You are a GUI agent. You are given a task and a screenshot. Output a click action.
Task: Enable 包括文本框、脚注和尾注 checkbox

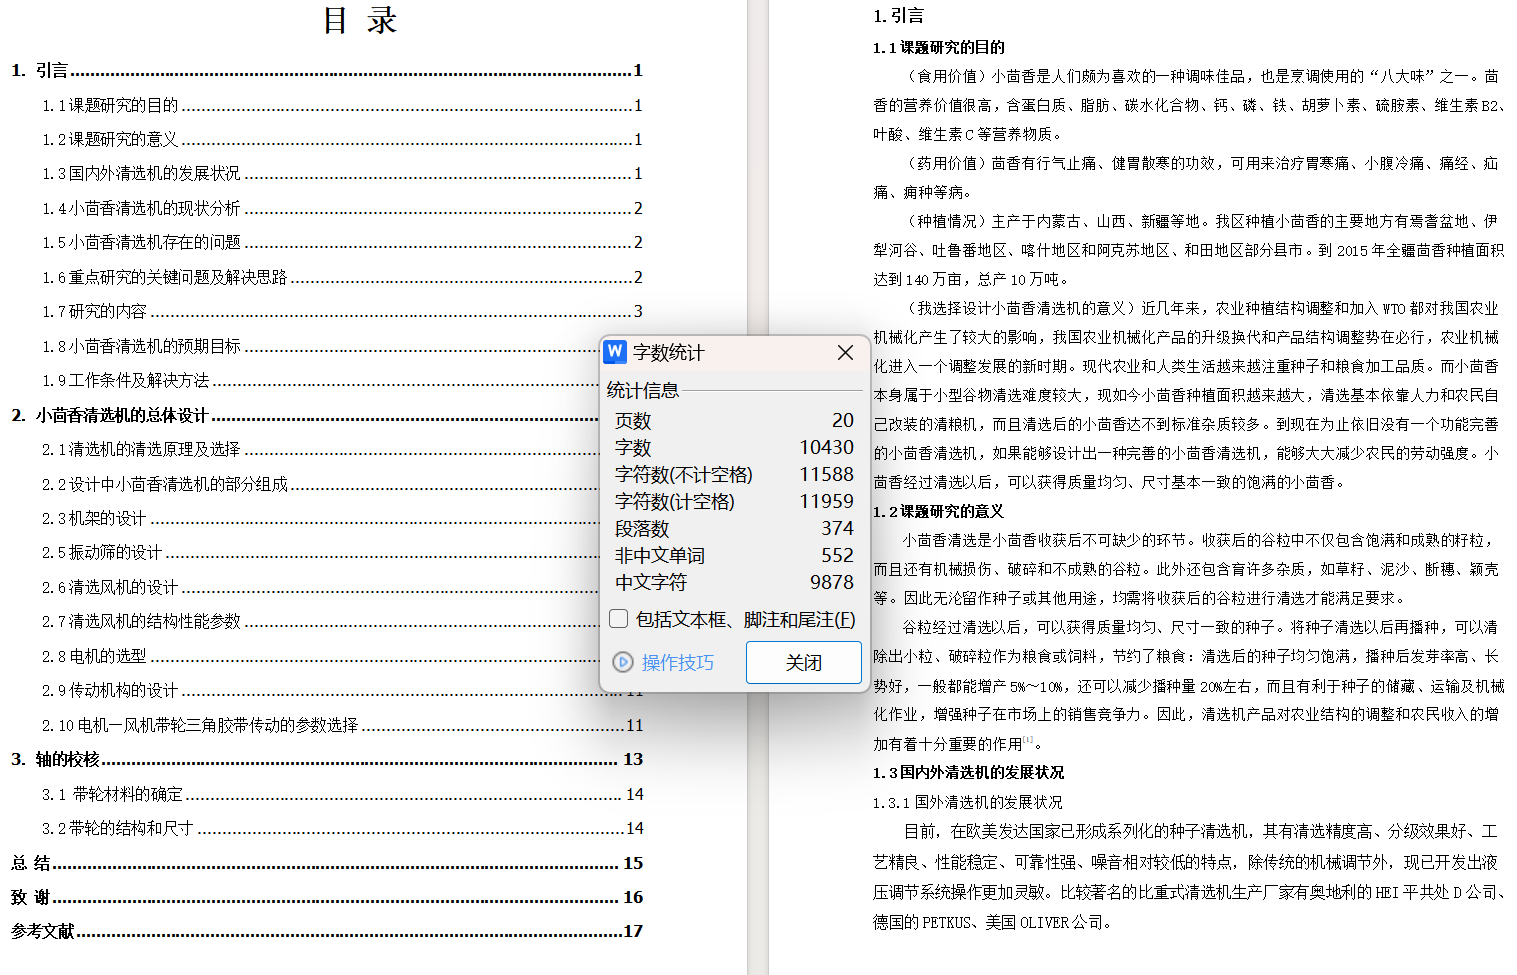(619, 619)
